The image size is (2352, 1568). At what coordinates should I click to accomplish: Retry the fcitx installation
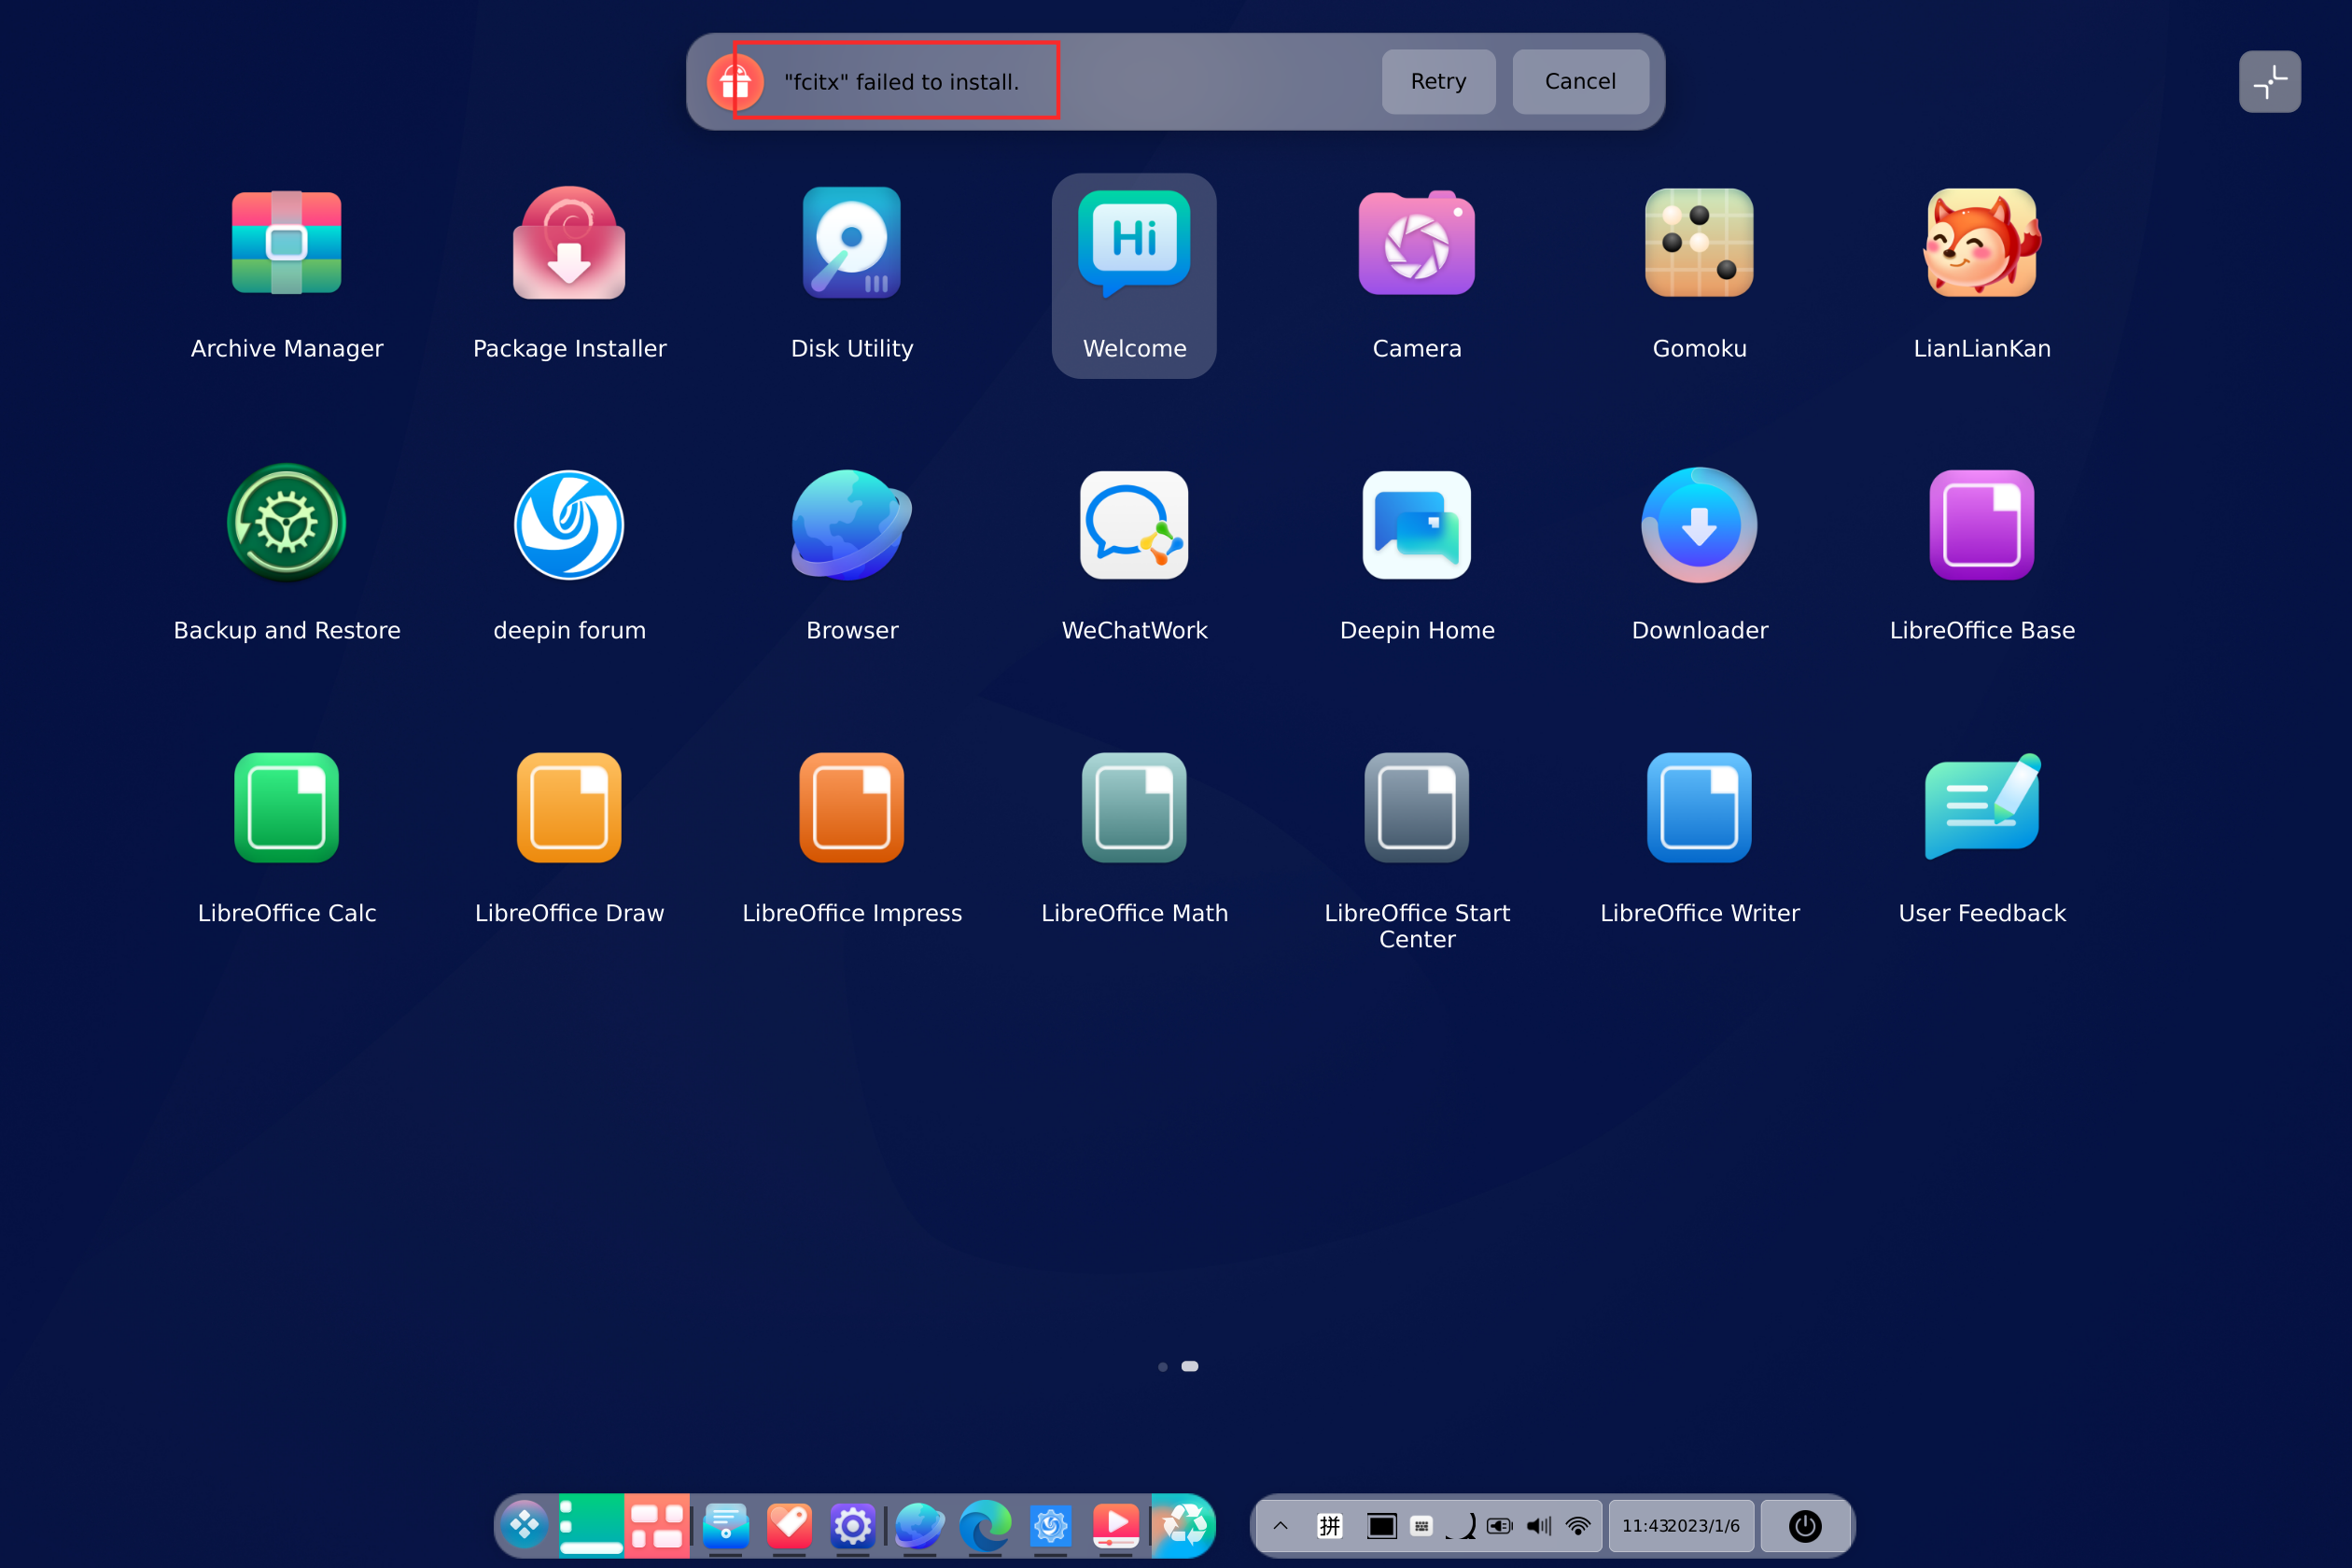coord(1438,82)
